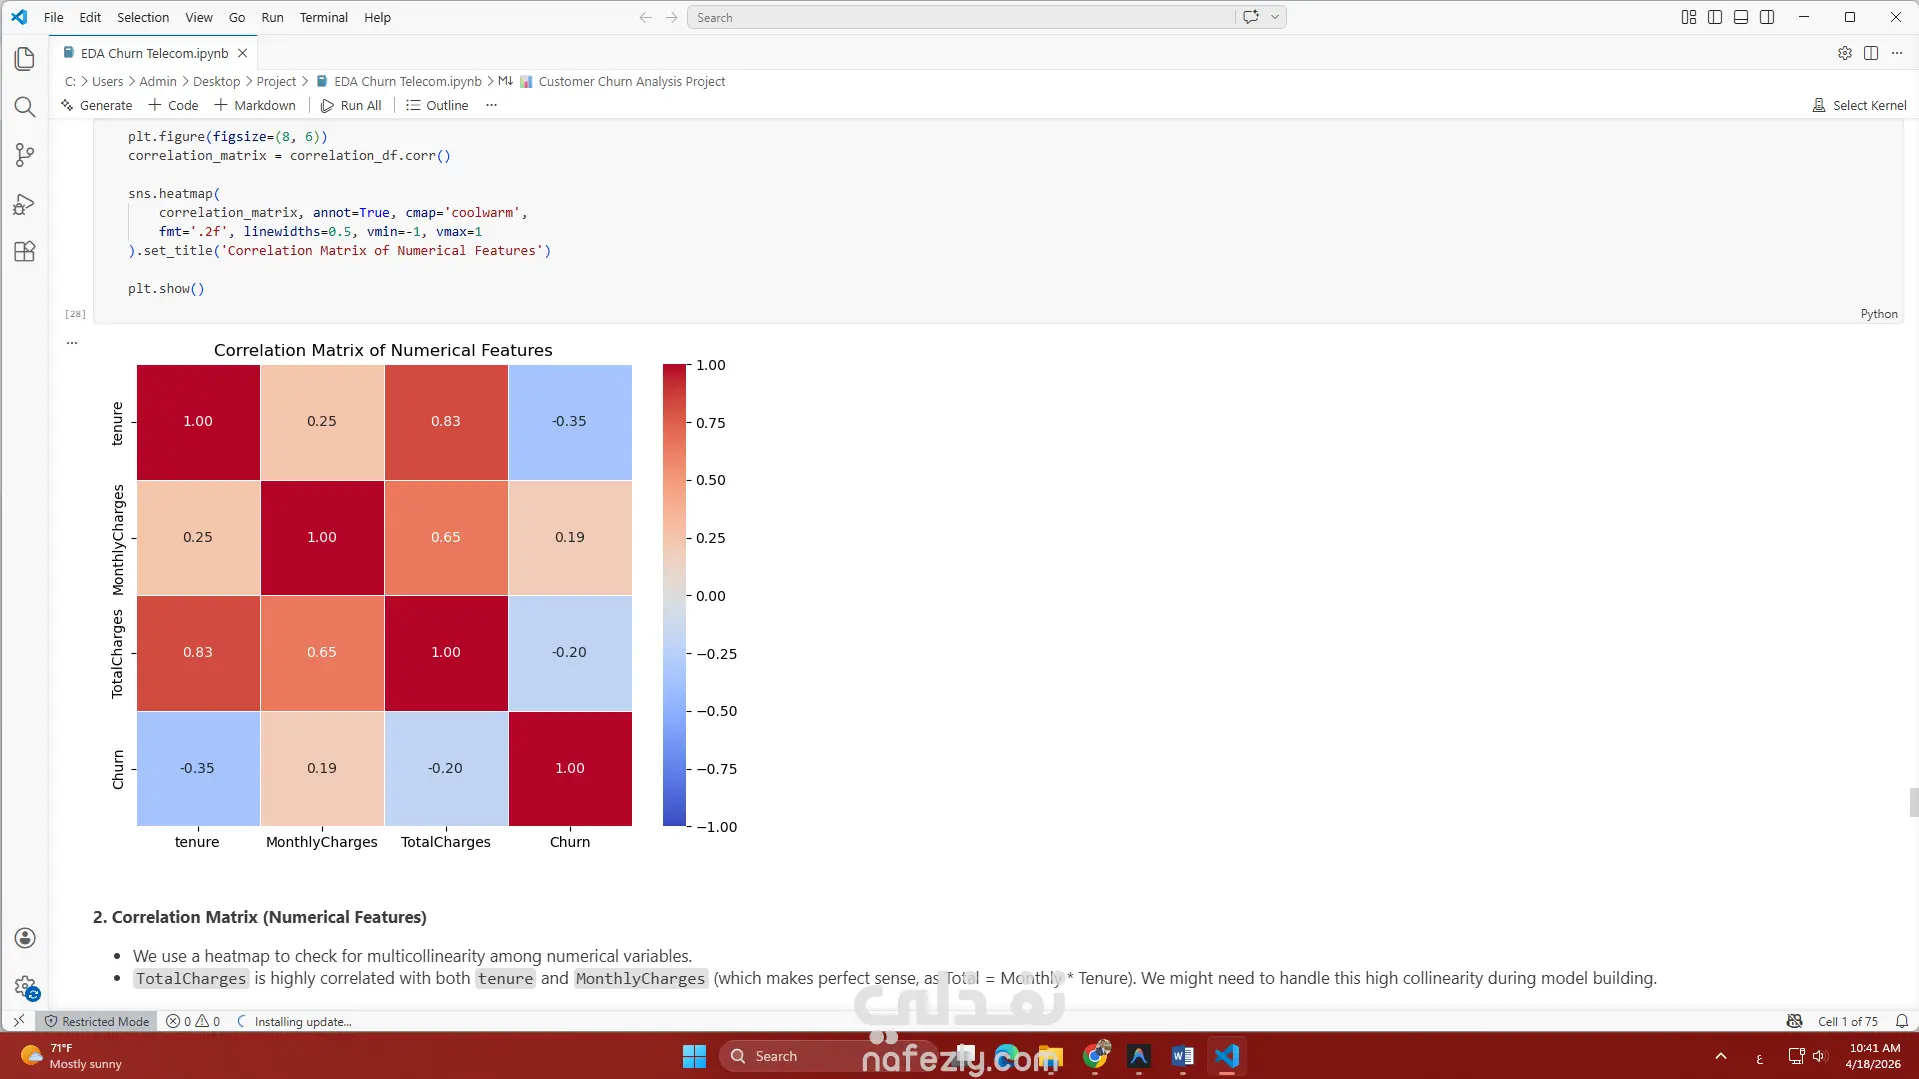
Task: Click Run All in notebook toolbar
Action: pyautogui.click(x=351, y=105)
